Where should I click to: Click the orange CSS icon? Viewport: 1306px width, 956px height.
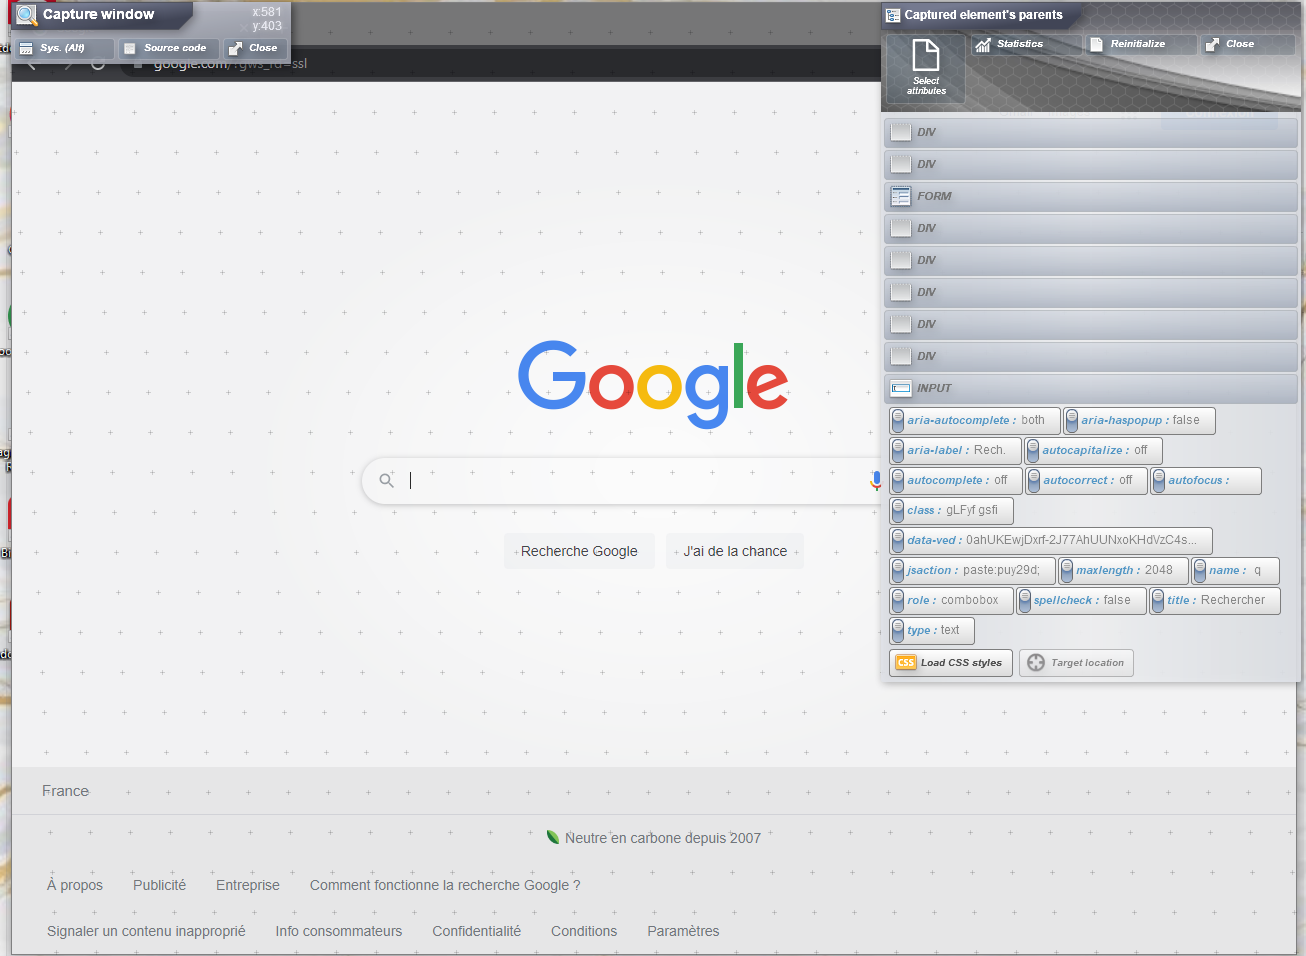tap(906, 663)
